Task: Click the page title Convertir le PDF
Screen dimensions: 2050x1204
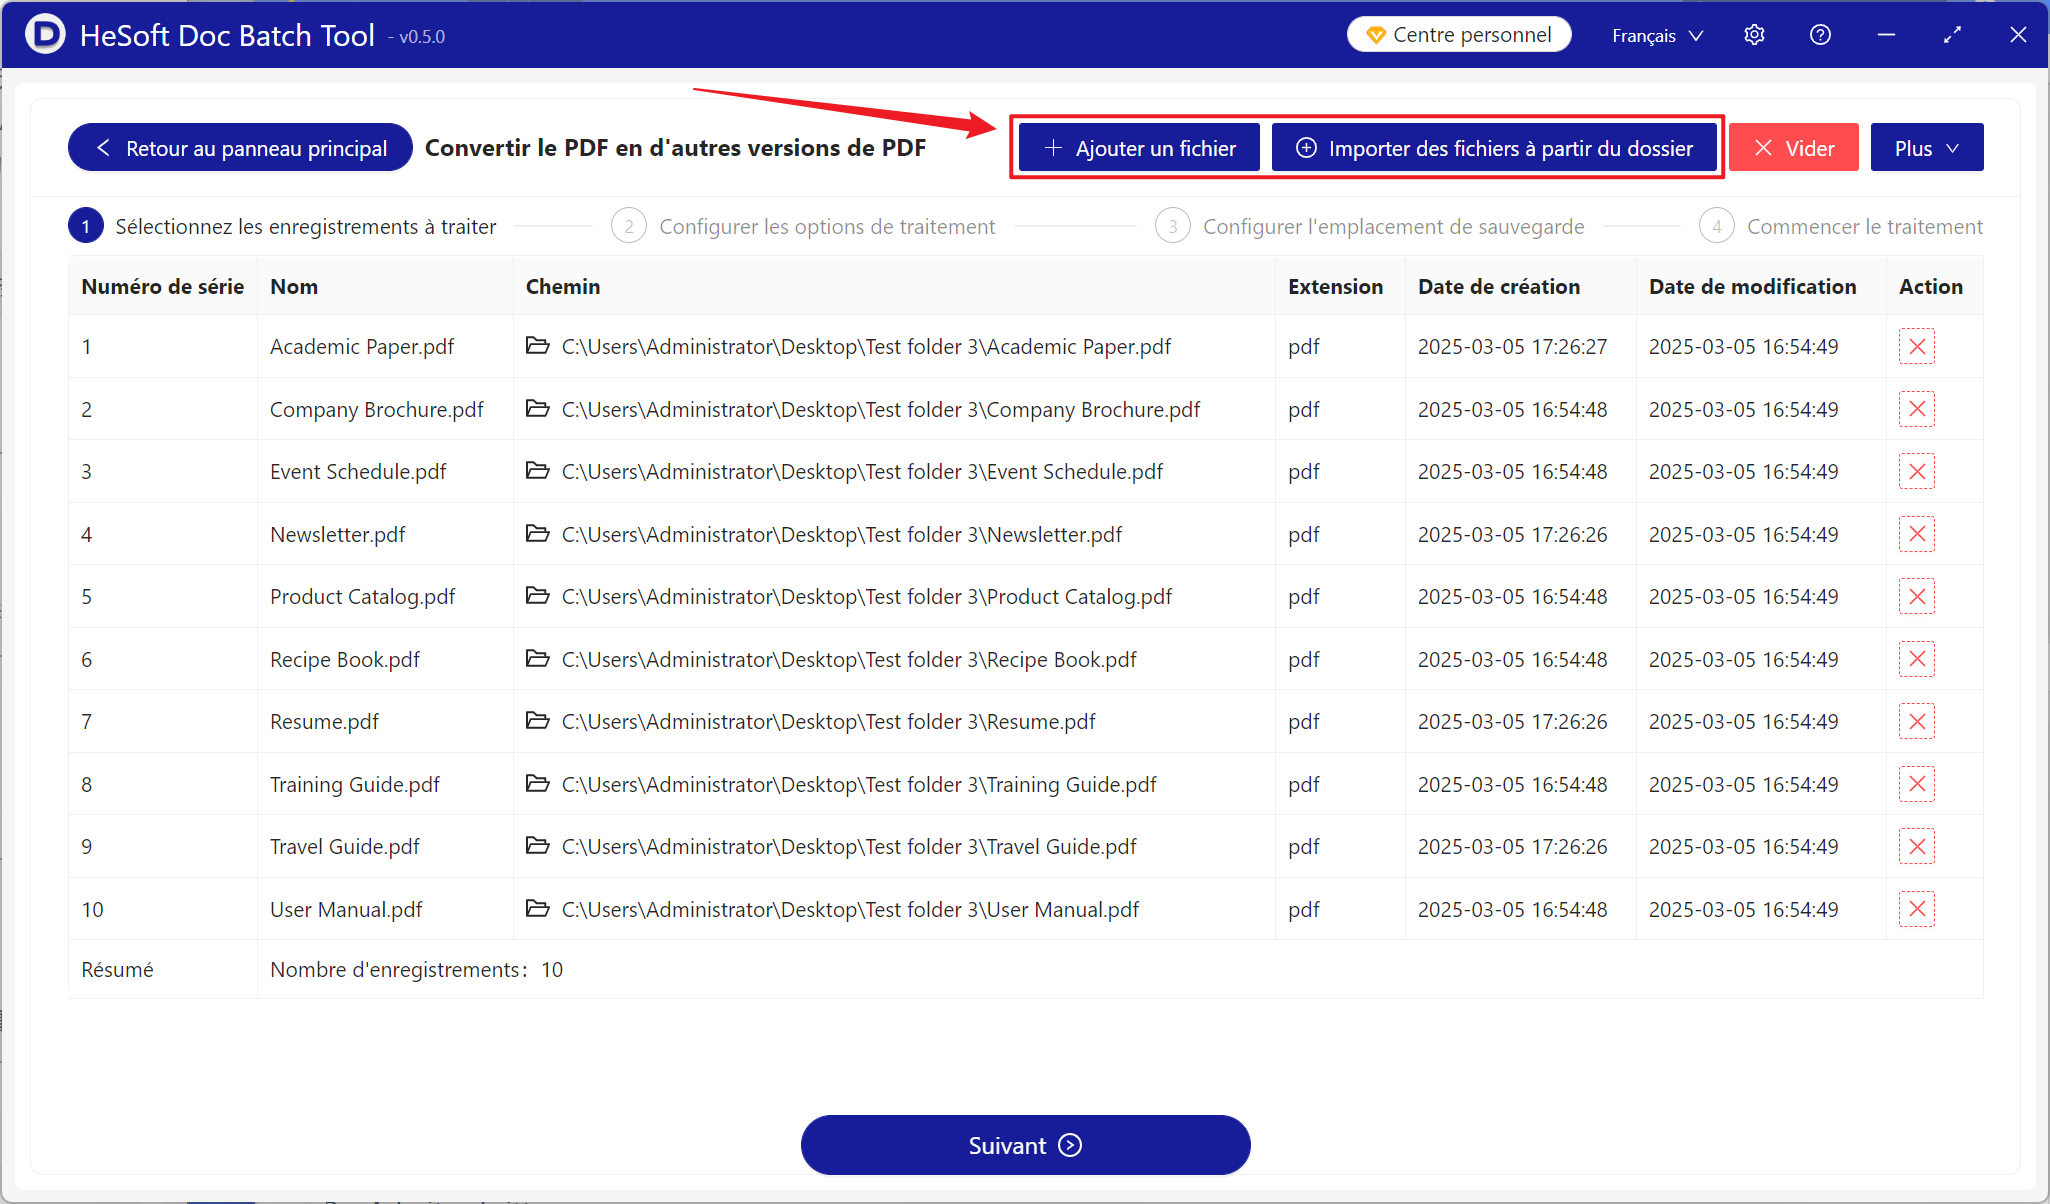Action: click(675, 148)
